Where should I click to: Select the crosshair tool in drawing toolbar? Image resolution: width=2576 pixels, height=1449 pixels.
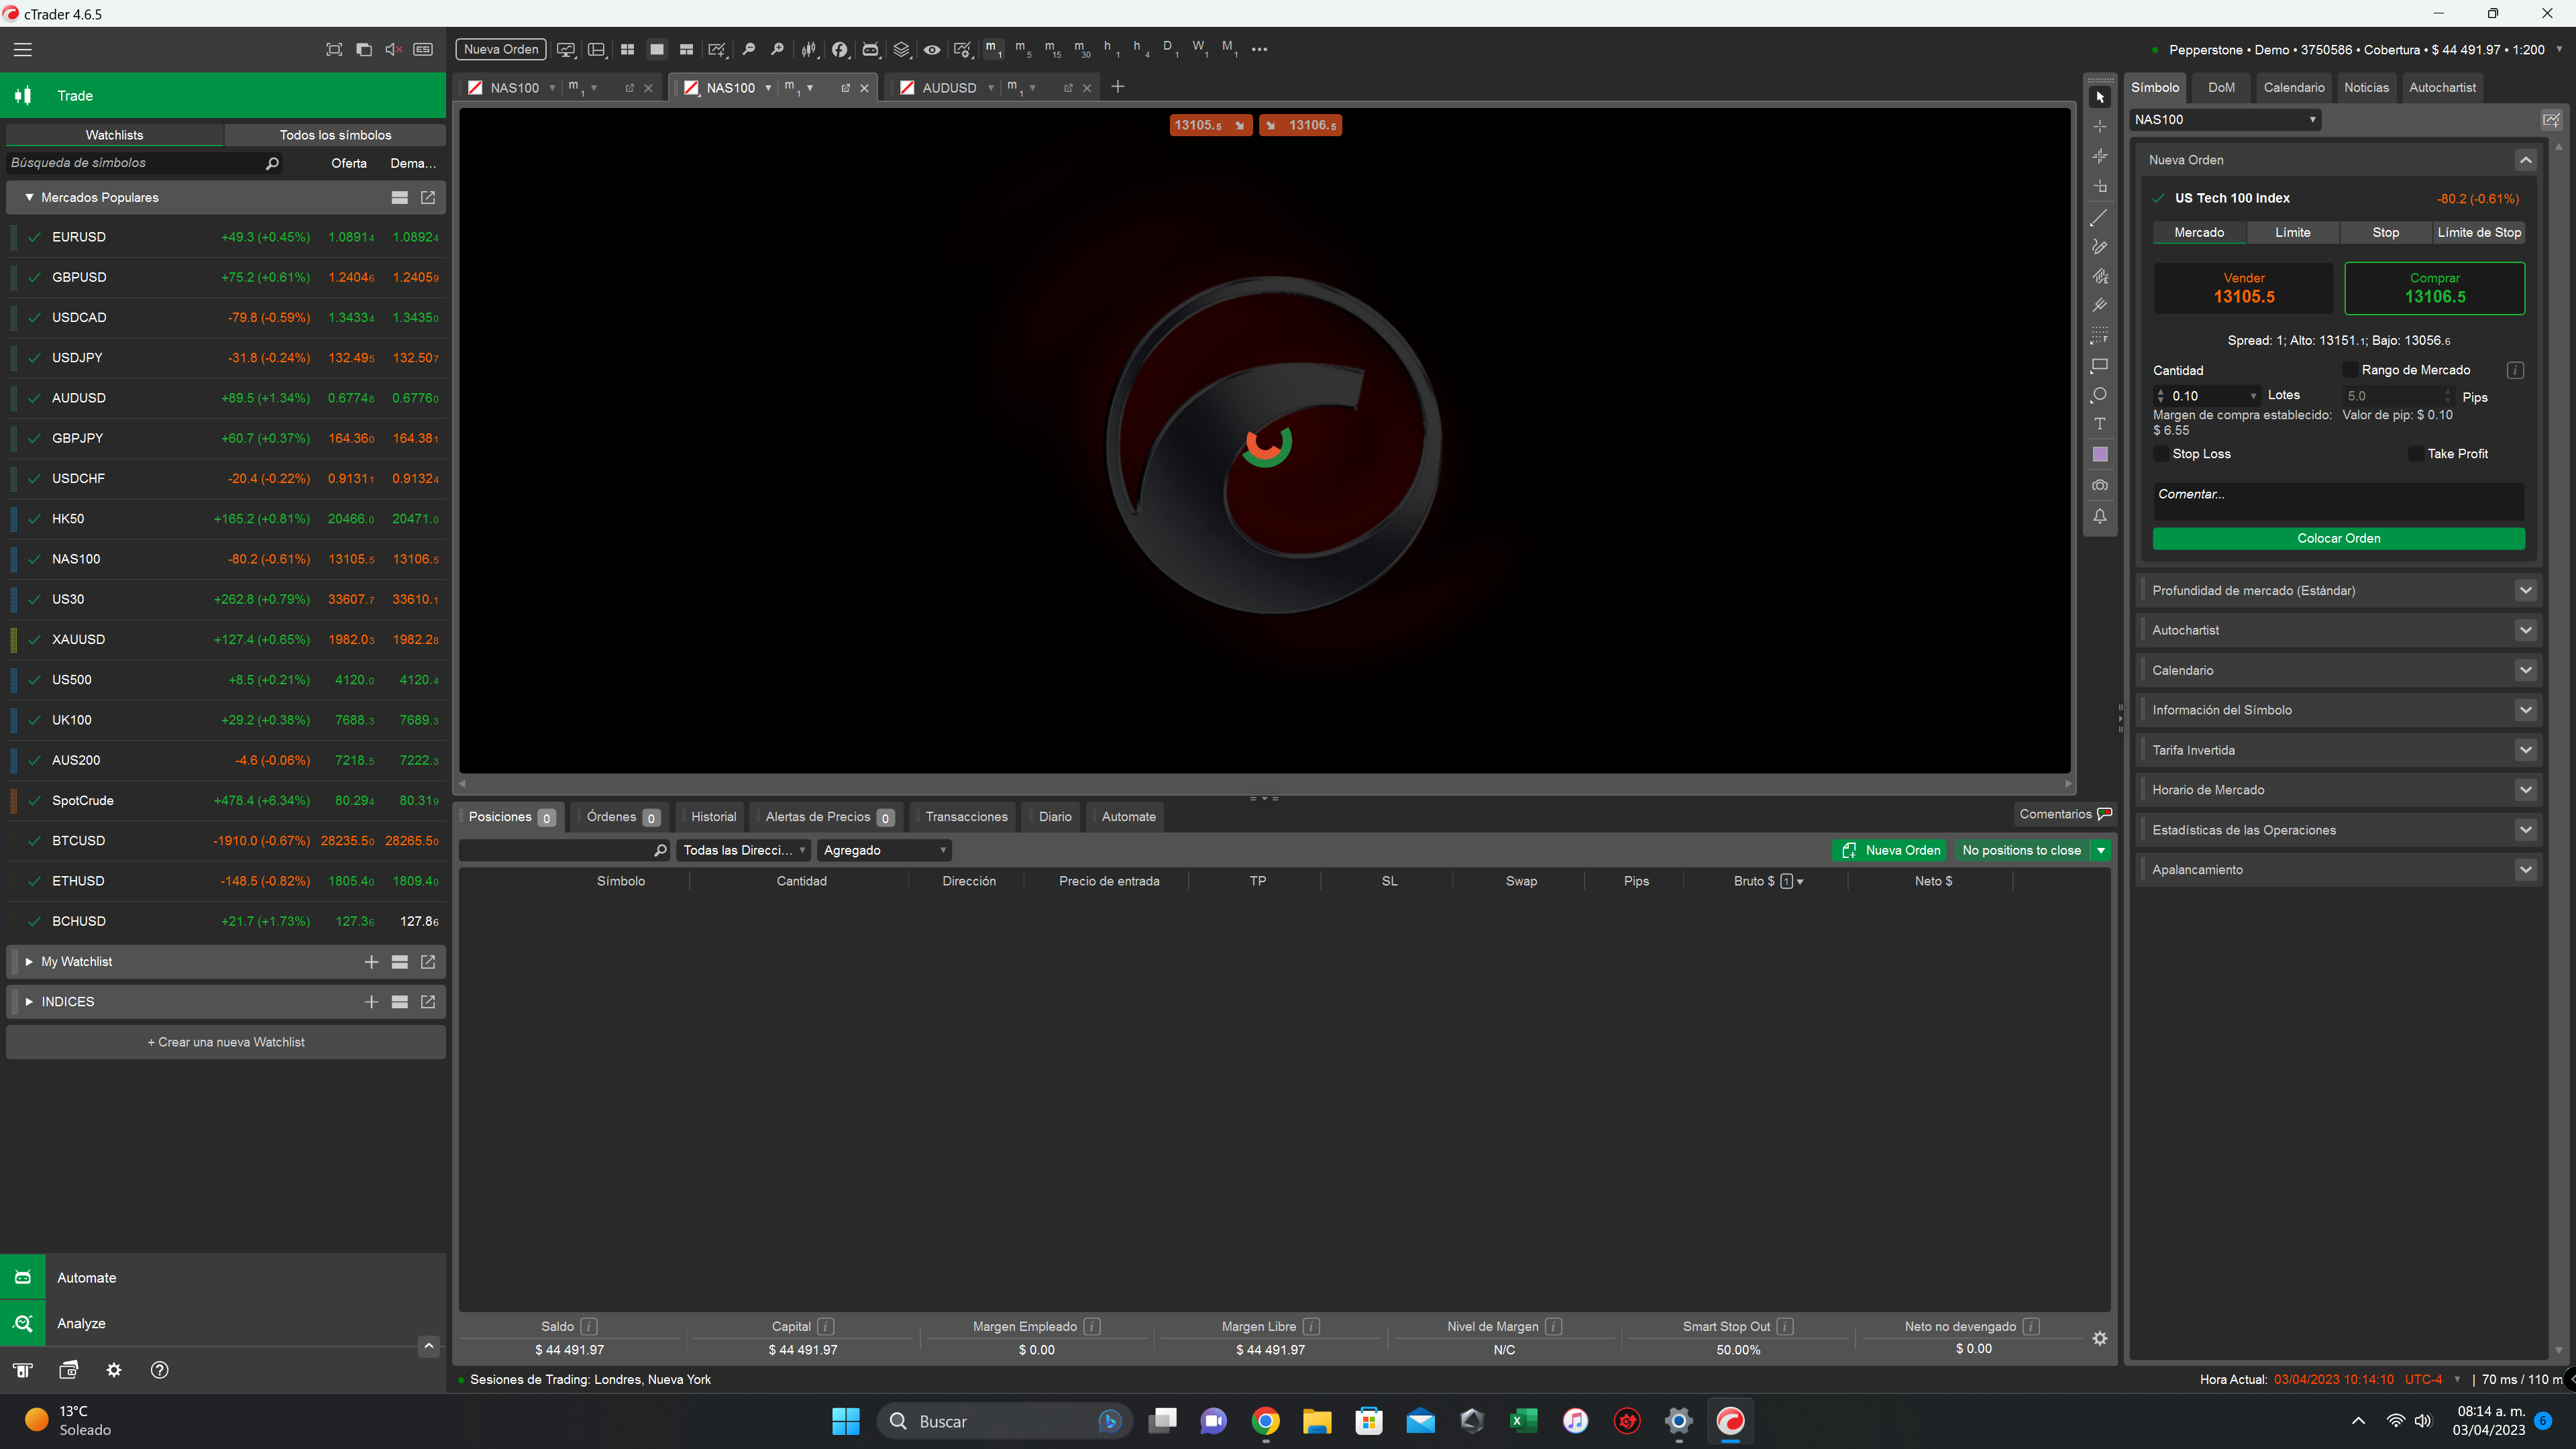coord(2100,127)
